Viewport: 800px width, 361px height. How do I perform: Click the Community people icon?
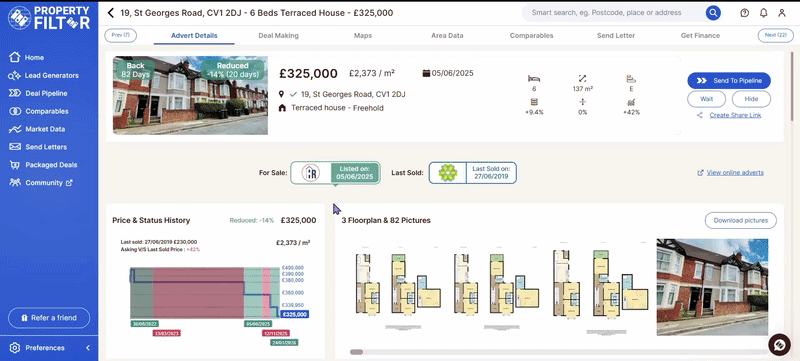click(x=15, y=182)
